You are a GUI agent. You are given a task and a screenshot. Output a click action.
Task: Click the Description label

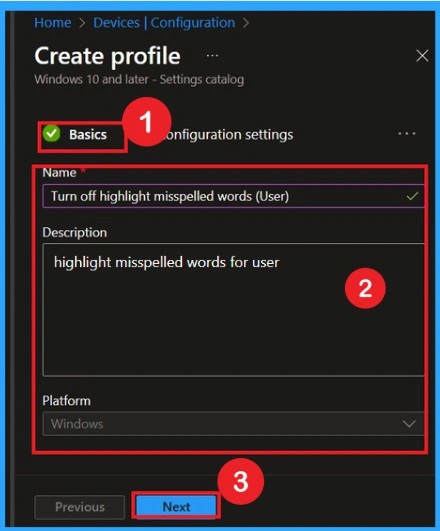pos(75,233)
